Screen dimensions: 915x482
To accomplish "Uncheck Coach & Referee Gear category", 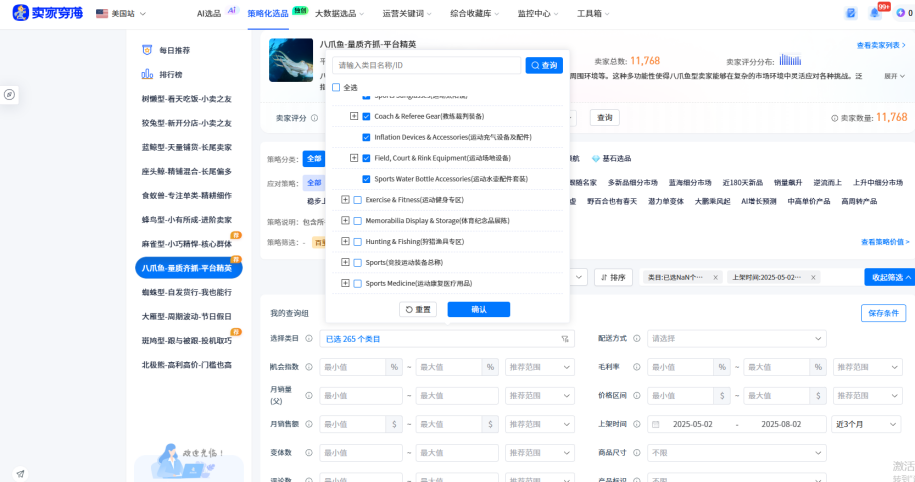I will coord(366,117).
